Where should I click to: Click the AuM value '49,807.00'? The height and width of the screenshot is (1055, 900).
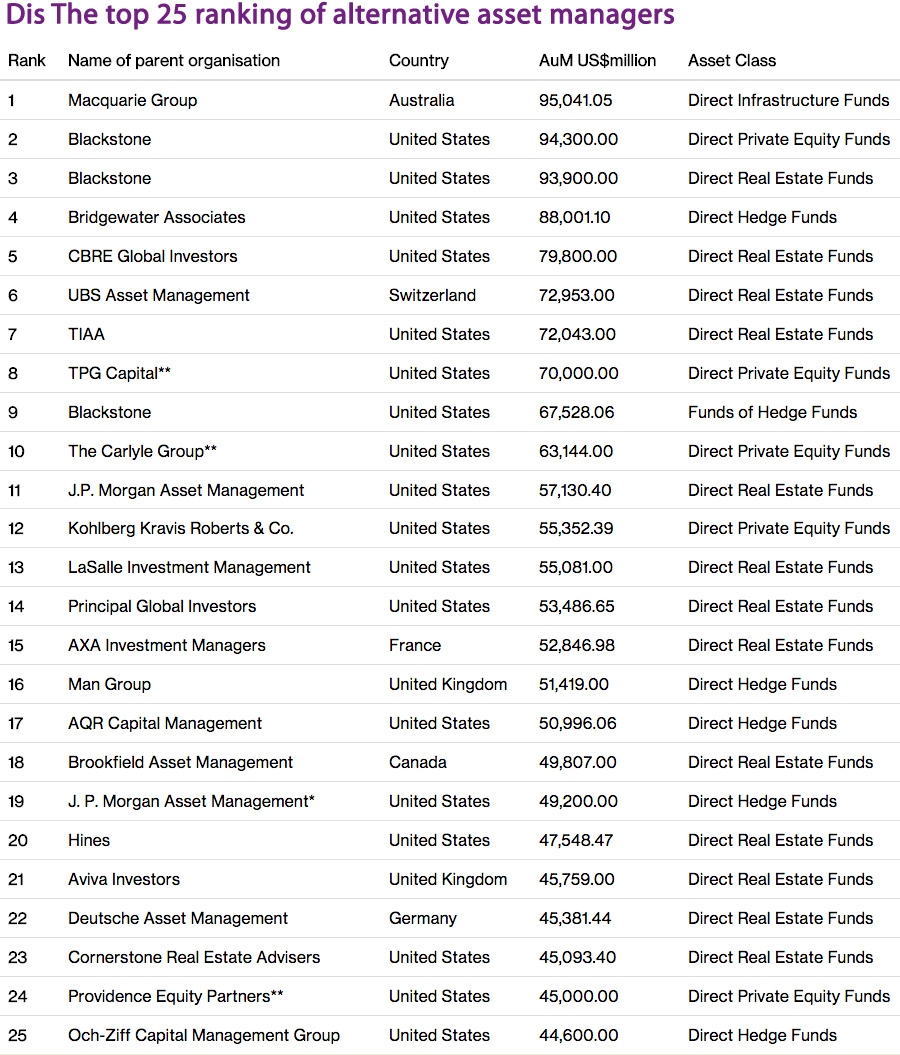pyautogui.click(x=577, y=762)
